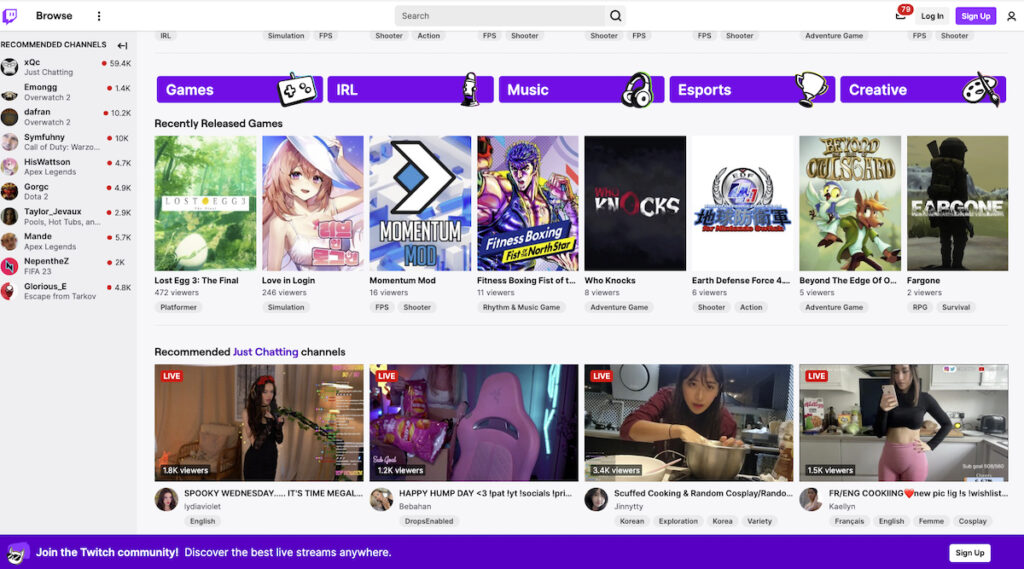Screen dimensions: 1024x569
Task: Browse the IRL category
Action: tap(410, 89)
